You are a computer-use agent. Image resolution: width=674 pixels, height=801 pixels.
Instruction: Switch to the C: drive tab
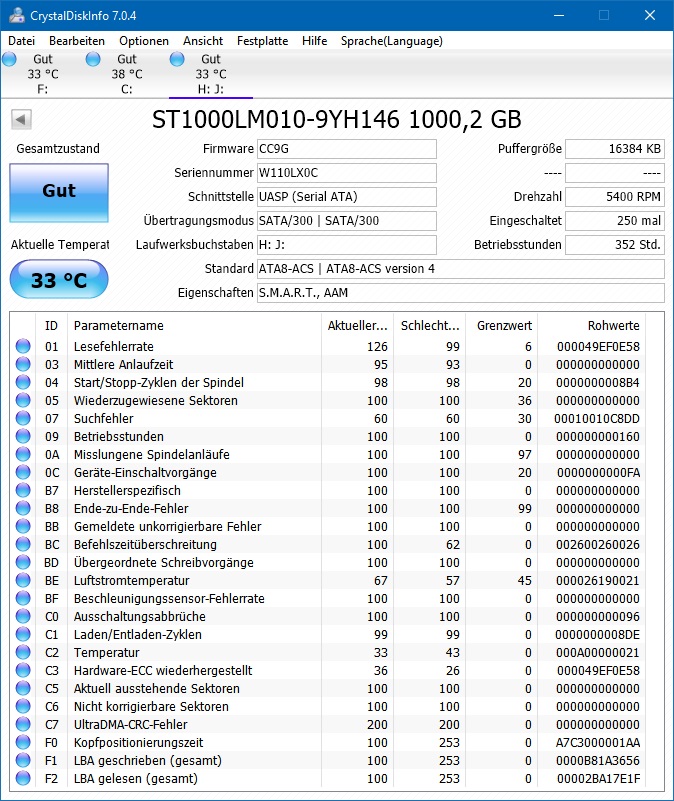(126, 74)
